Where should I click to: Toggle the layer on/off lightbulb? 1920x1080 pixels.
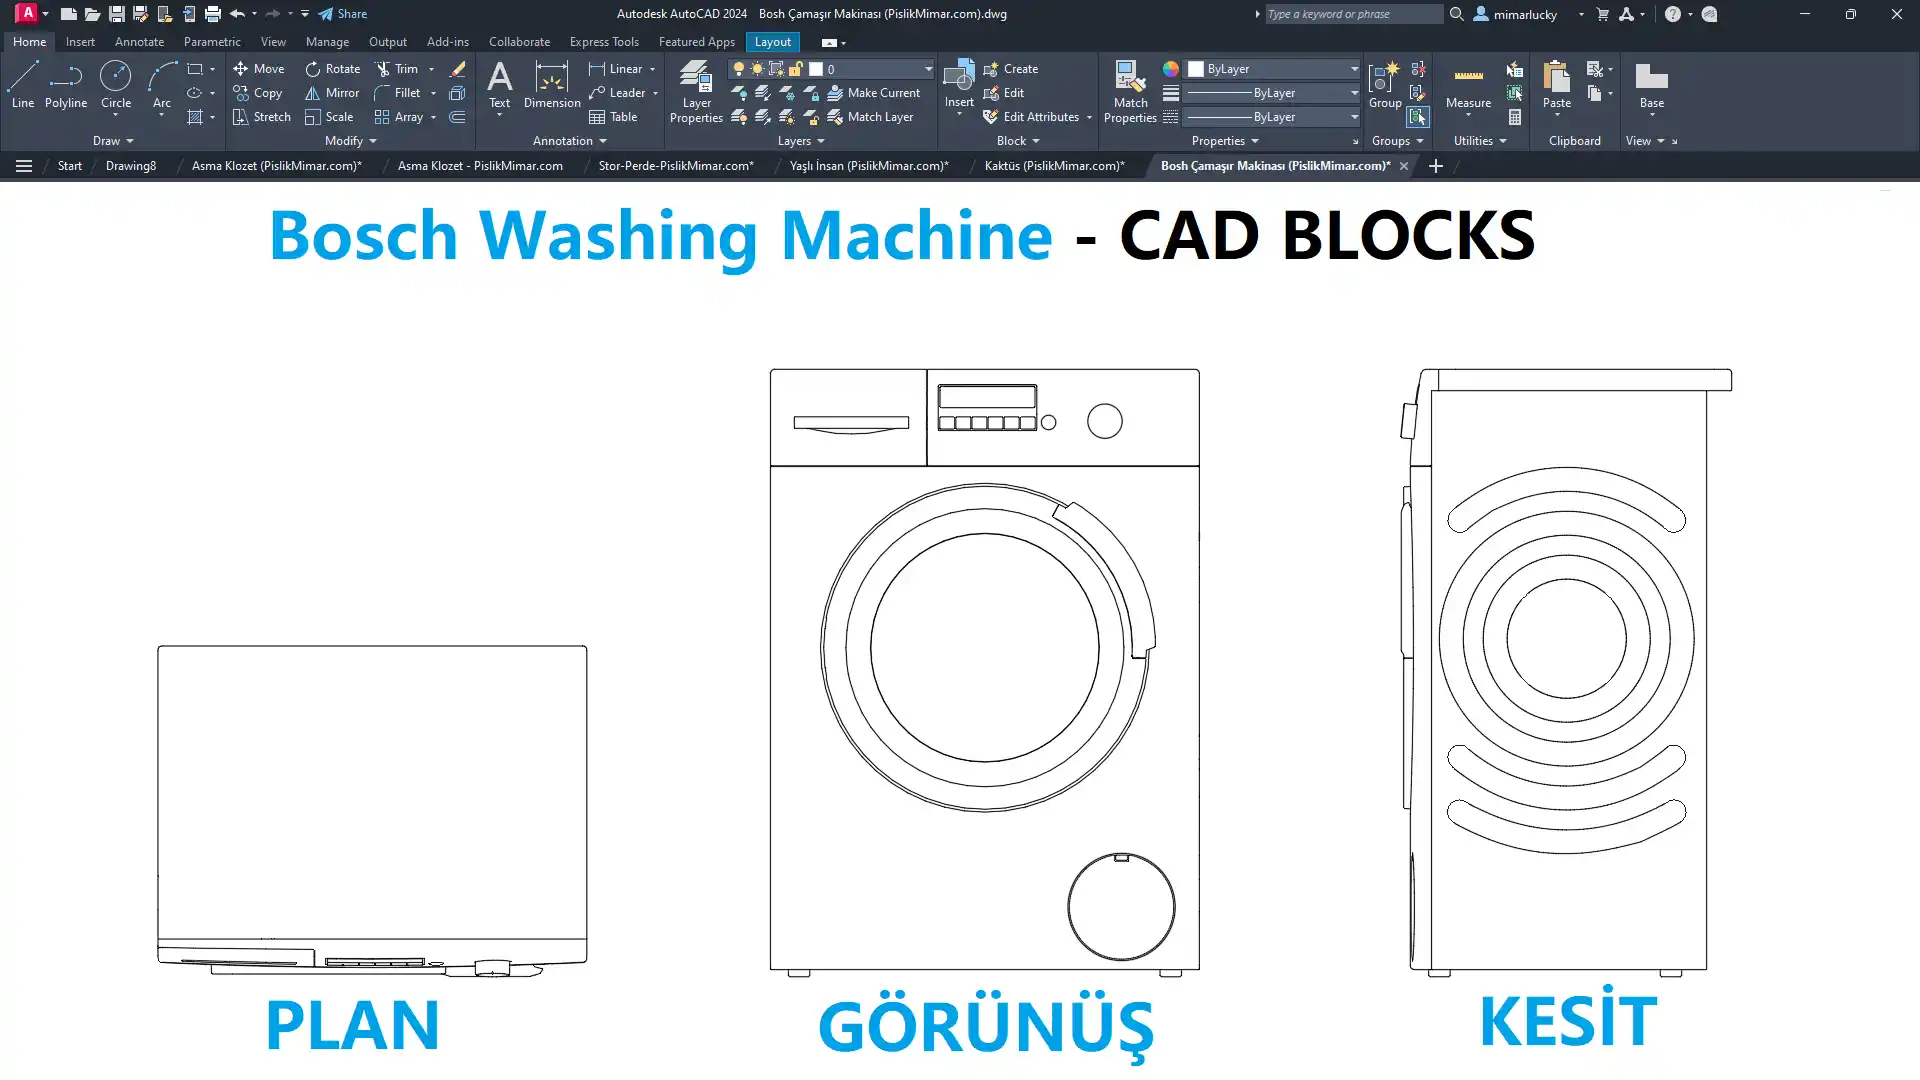click(x=739, y=69)
